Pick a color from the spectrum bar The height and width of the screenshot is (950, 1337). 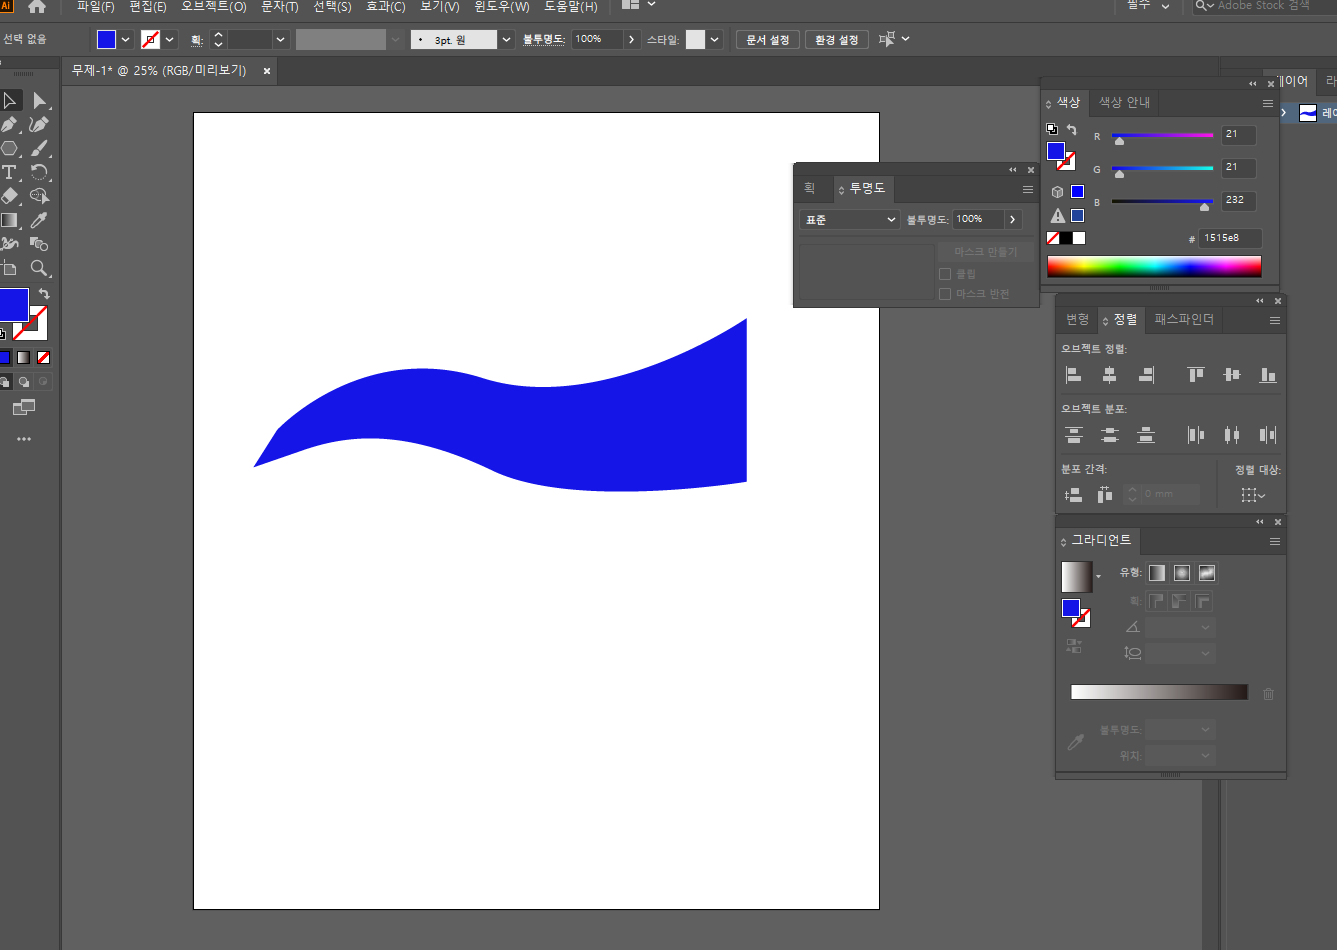[1154, 266]
